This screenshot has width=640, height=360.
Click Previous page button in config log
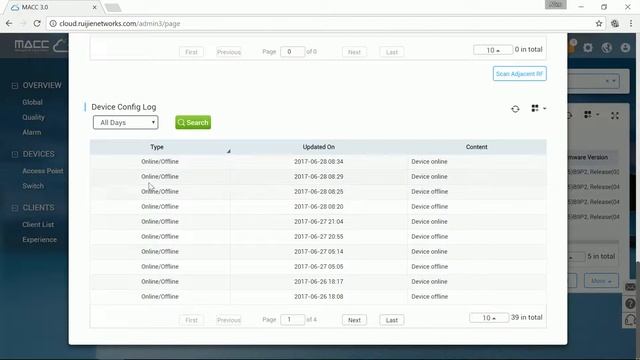229,320
